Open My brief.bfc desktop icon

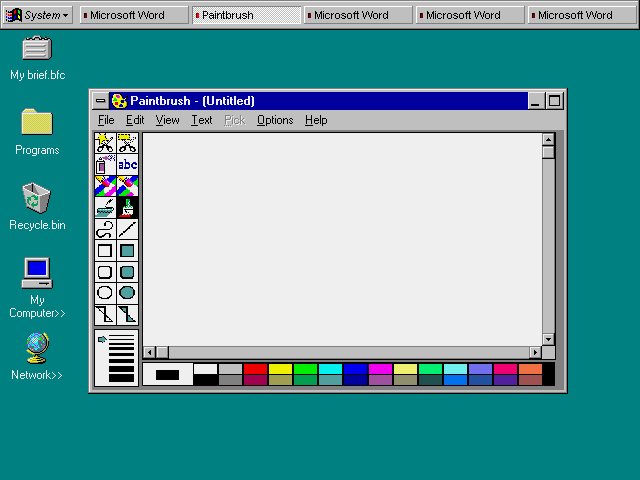(37, 58)
